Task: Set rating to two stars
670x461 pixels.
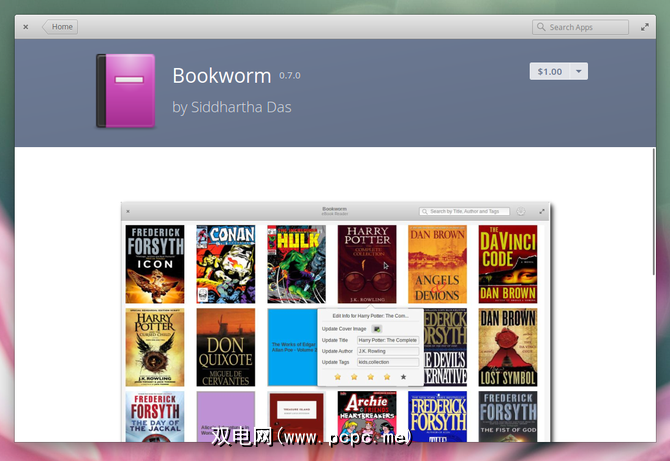Action: [x=354, y=377]
